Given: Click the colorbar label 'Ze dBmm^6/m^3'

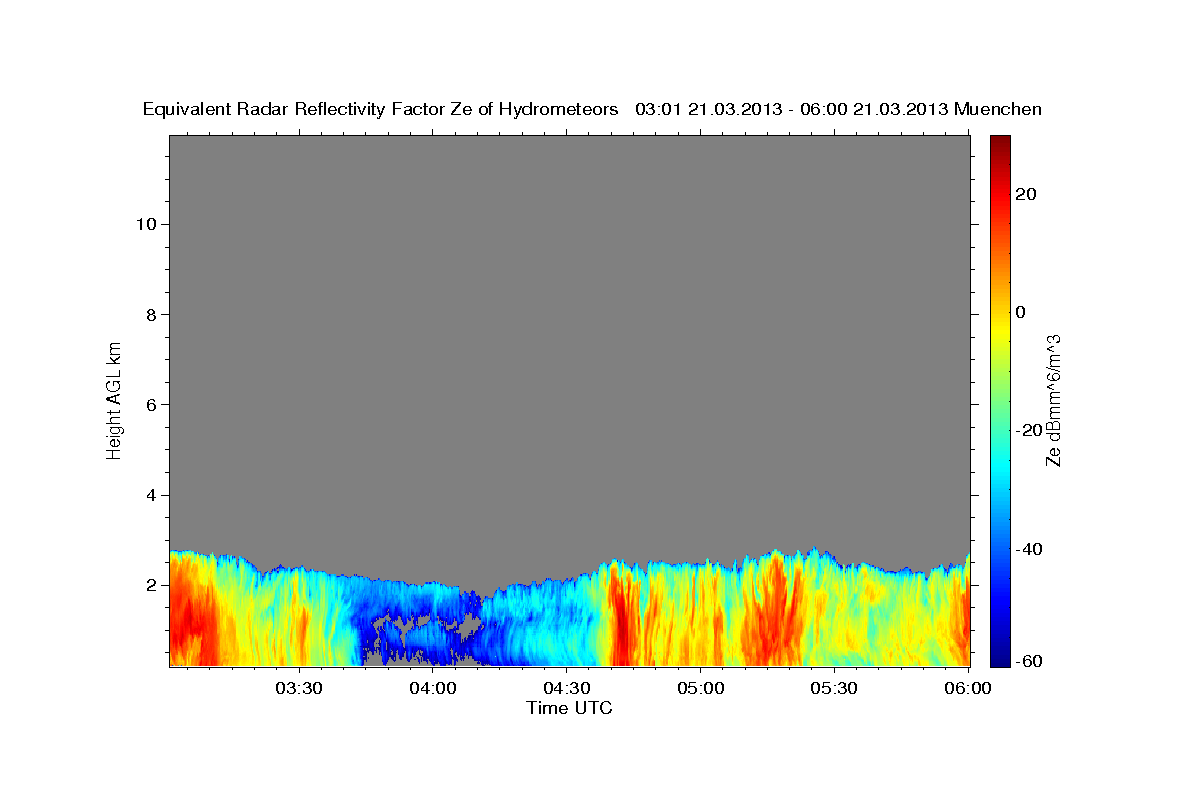Looking at the screenshot, I should (x=1053, y=400).
